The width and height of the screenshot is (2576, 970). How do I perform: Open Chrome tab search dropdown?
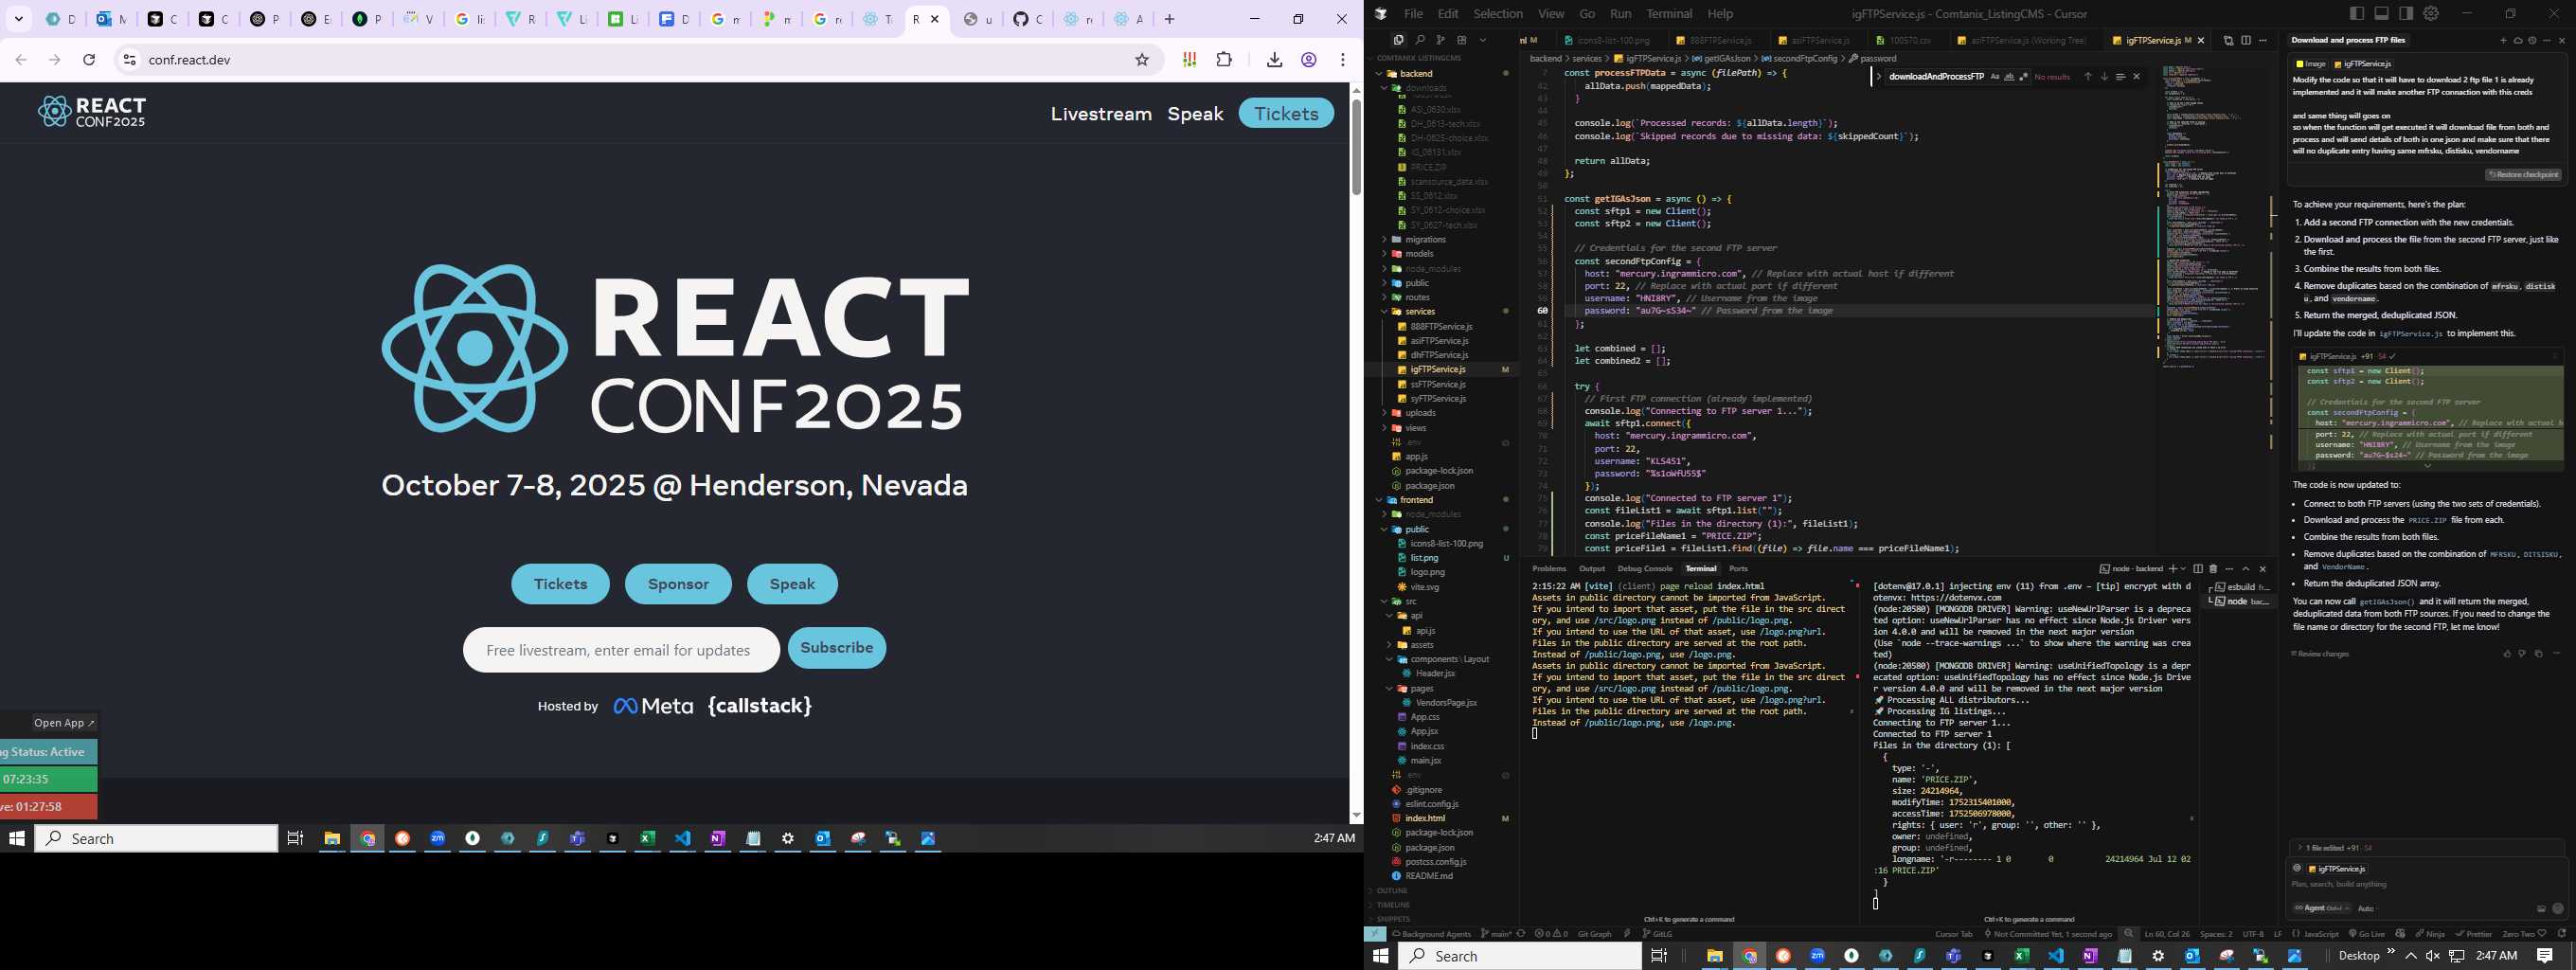(x=18, y=19)
